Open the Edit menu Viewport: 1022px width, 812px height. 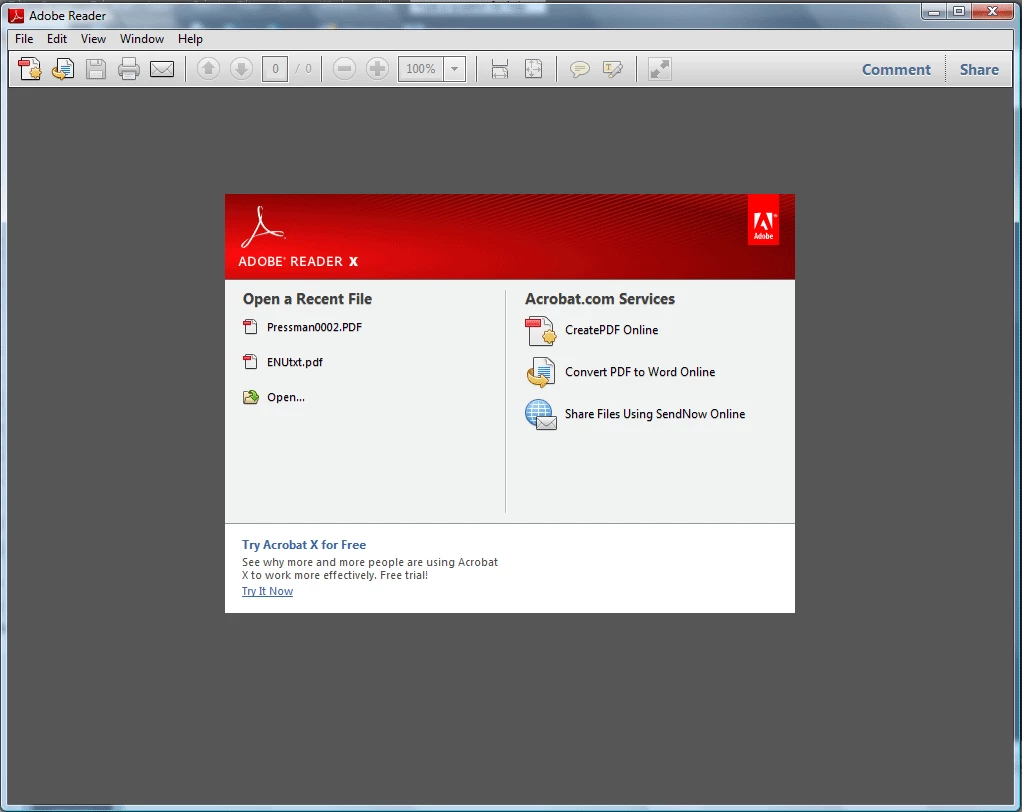[57, 39]
